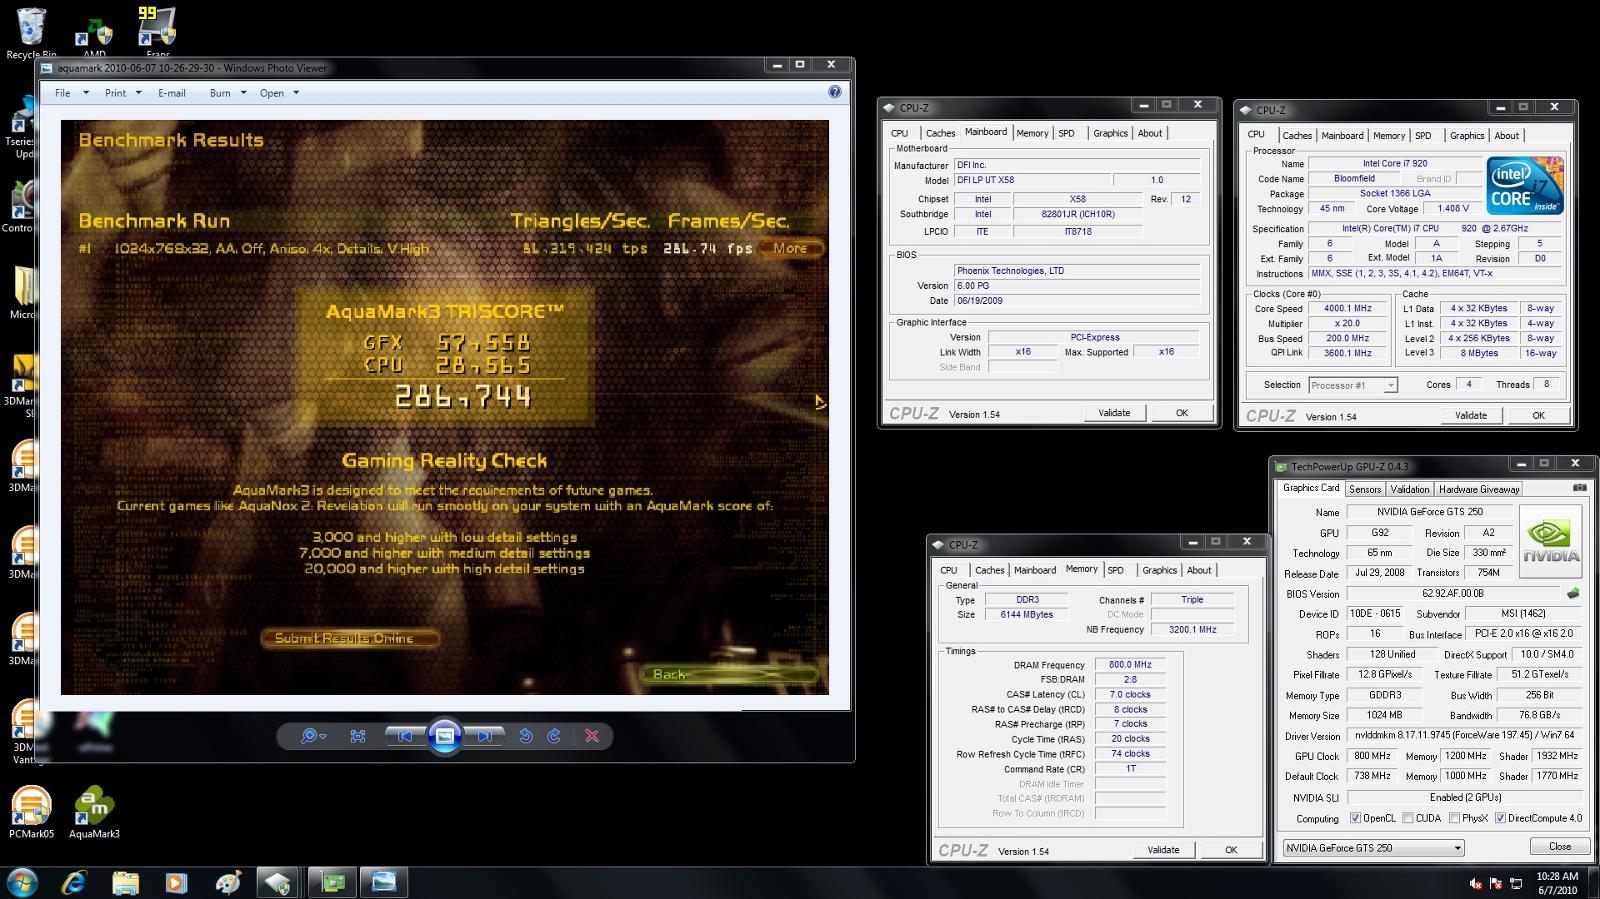Open Paint from the taskbar

click(227, 882)
